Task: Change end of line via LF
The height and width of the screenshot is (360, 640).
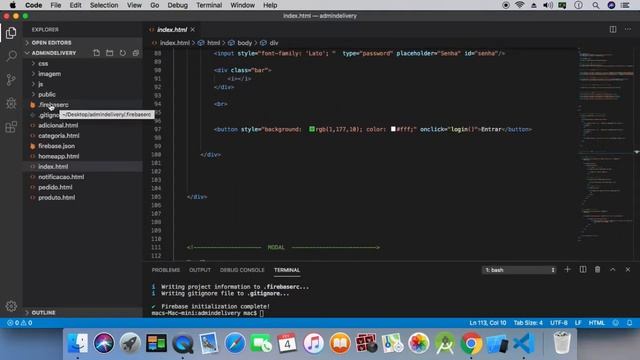Action: click(578, 323)
